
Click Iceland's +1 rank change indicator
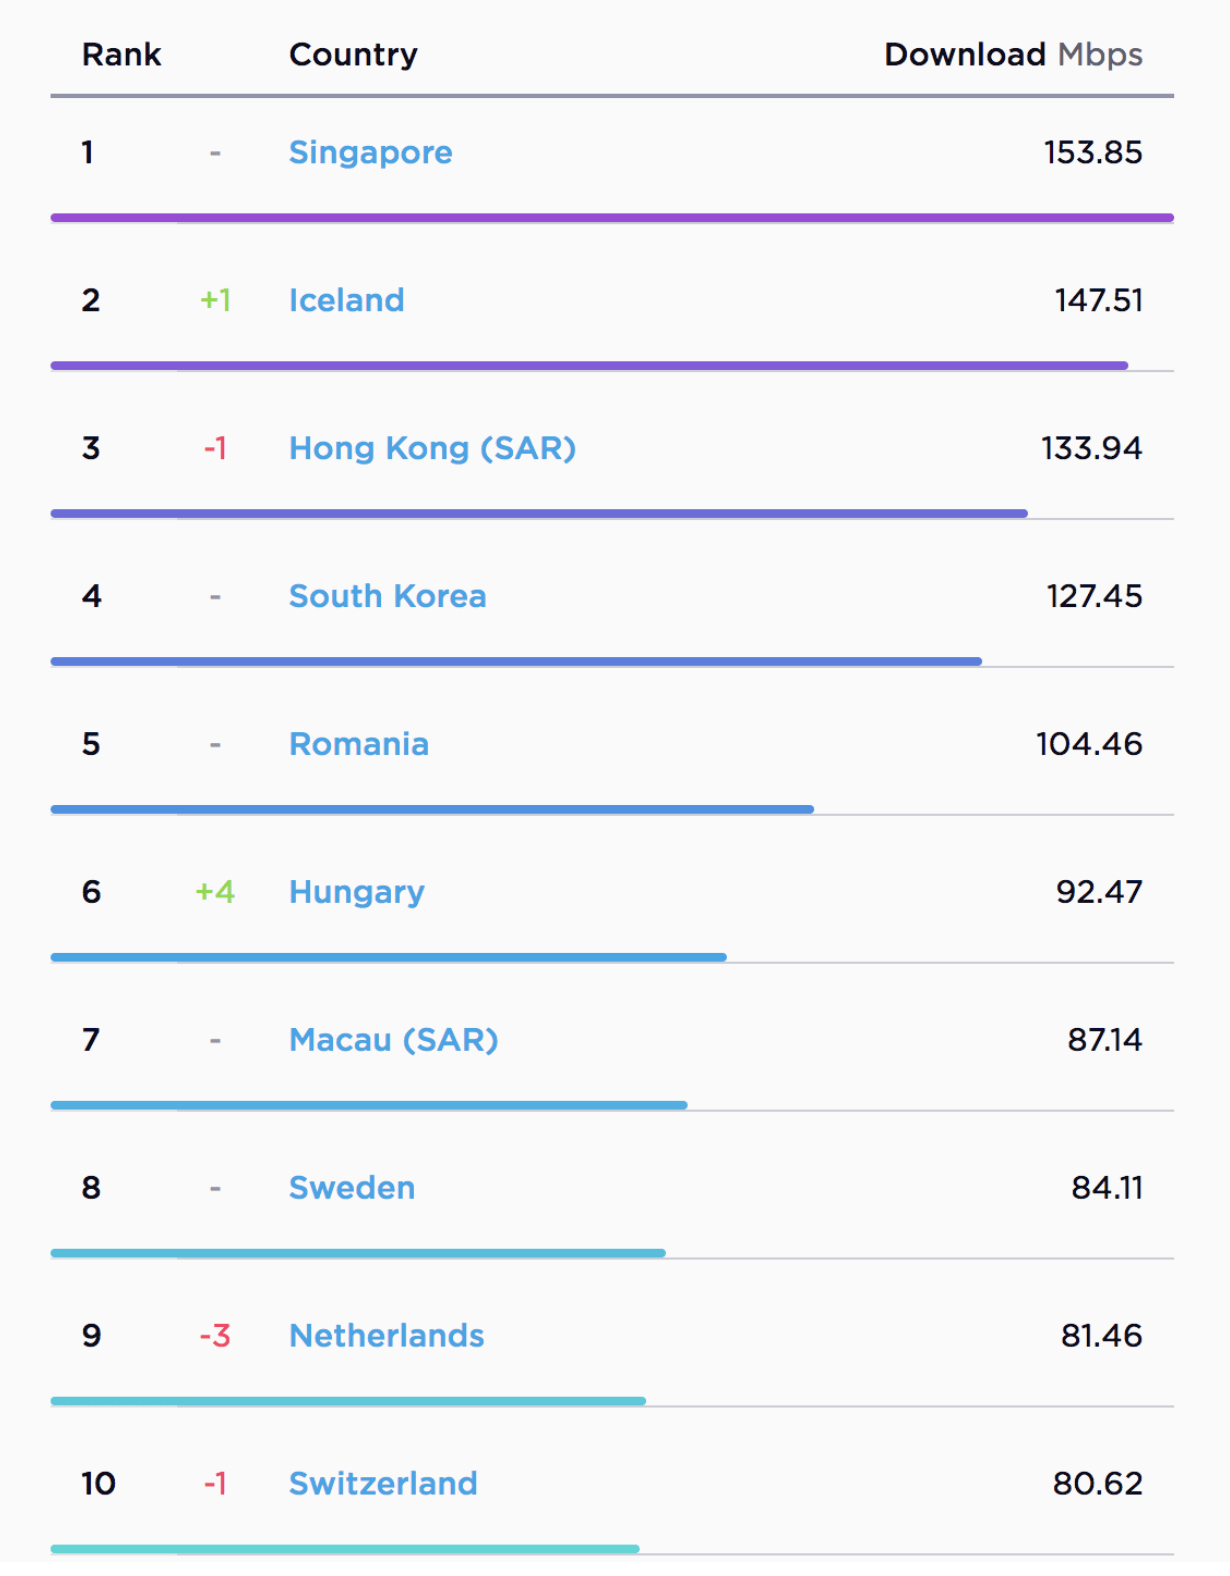tap(215, 300)
